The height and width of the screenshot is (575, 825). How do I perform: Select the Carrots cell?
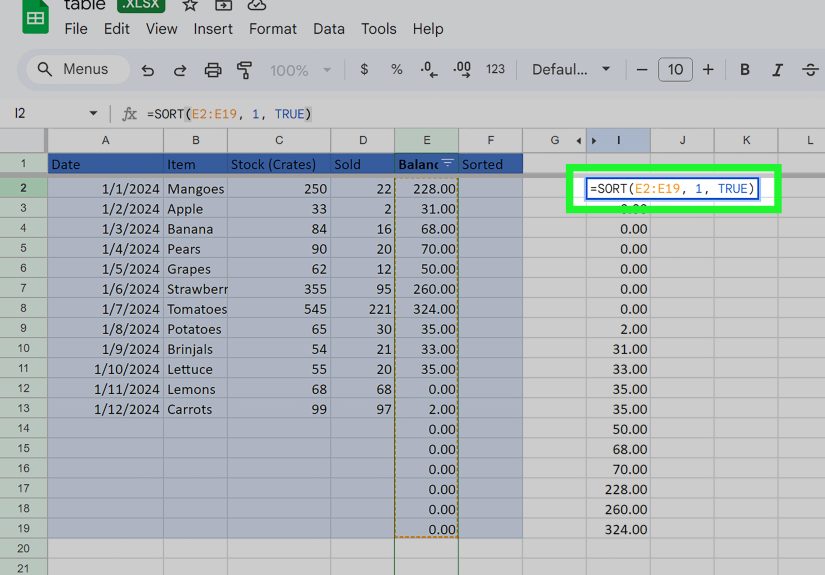tap(195, 409)
